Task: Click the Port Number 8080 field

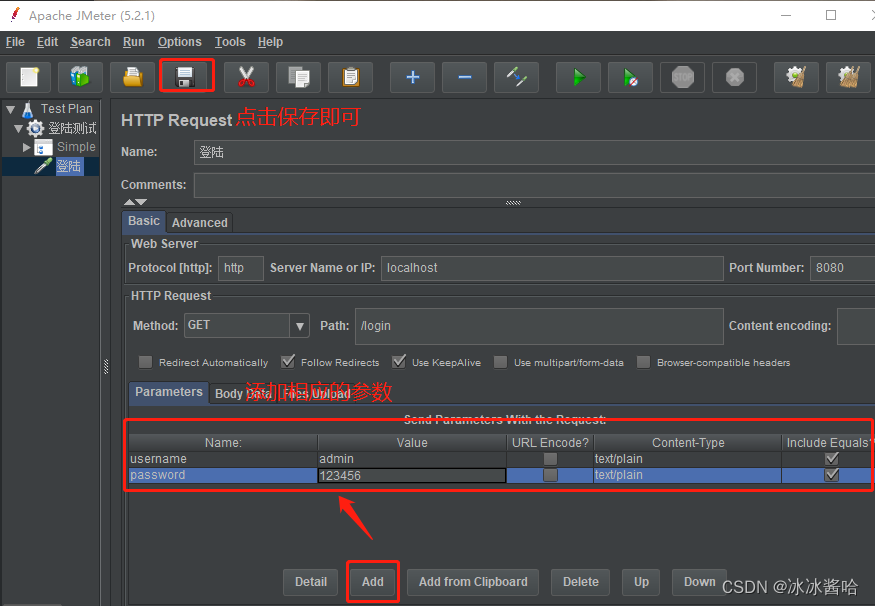Action: click(x=843, y=268)
